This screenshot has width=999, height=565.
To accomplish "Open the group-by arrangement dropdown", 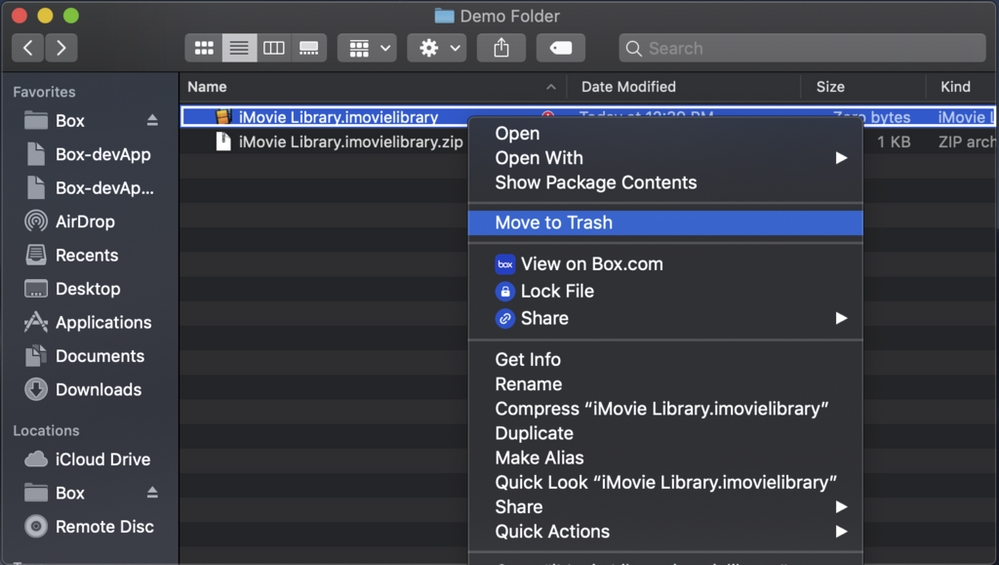I will coord(367,48).
